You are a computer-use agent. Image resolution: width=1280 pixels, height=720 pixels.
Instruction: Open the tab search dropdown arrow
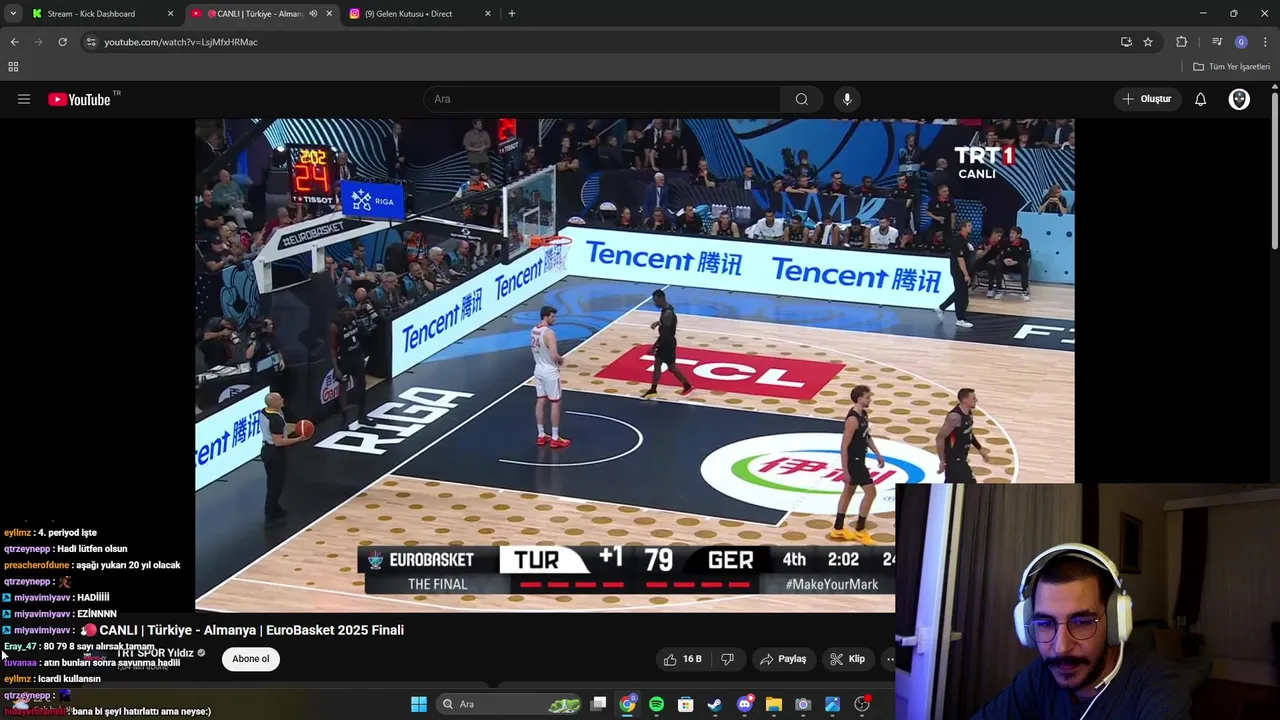(13, 14)
